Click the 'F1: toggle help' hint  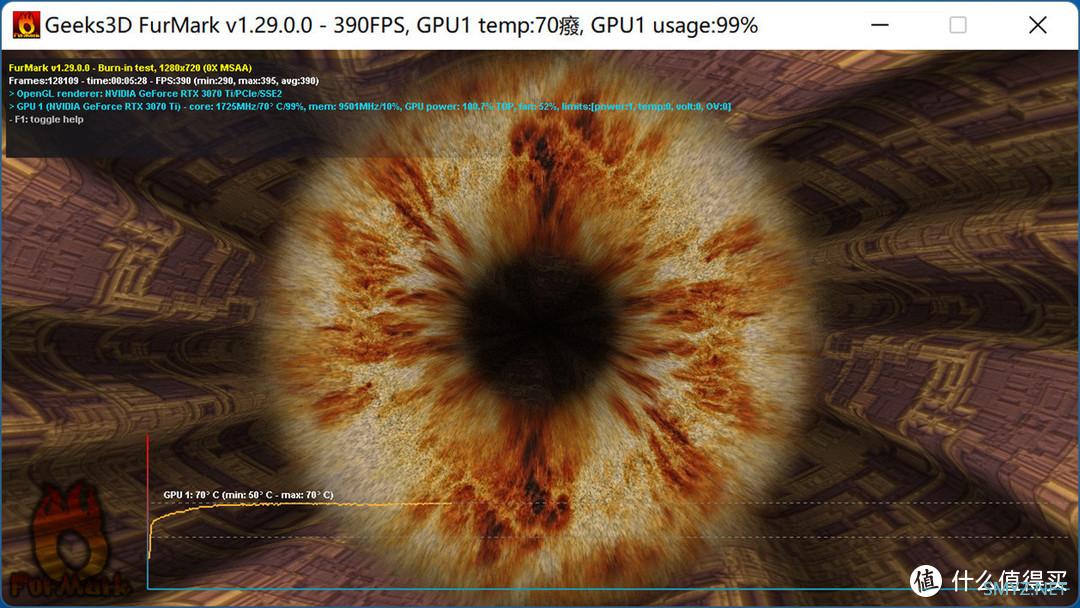(x=46, y=119)
